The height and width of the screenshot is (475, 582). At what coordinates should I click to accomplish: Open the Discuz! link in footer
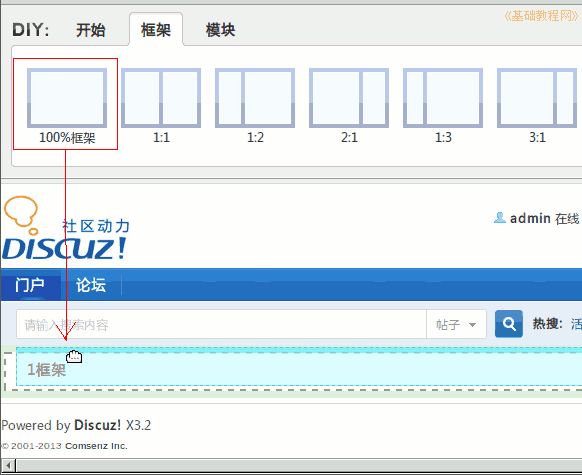point(98,425)
